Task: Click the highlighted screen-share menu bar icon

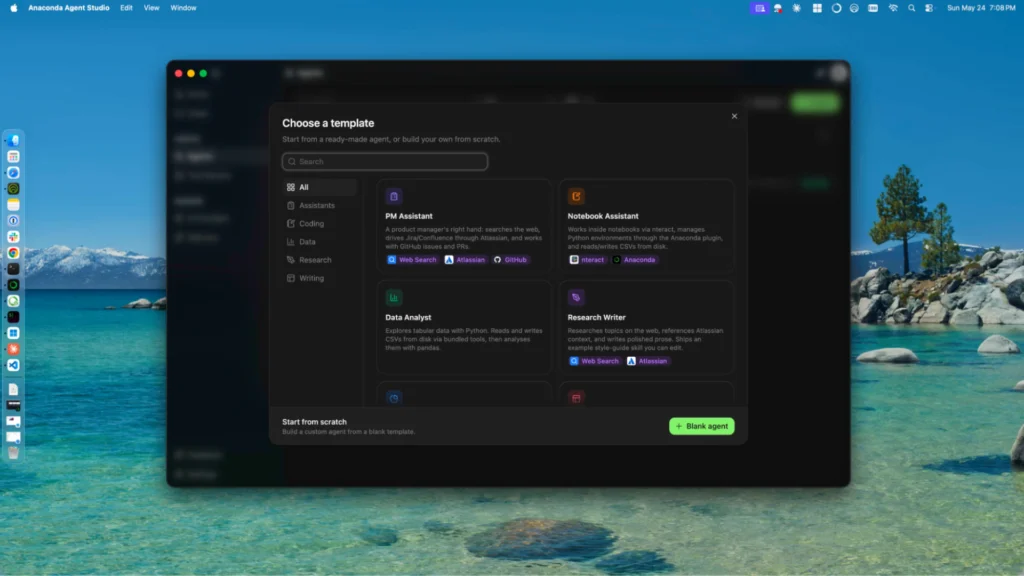Action: [759, 8]
